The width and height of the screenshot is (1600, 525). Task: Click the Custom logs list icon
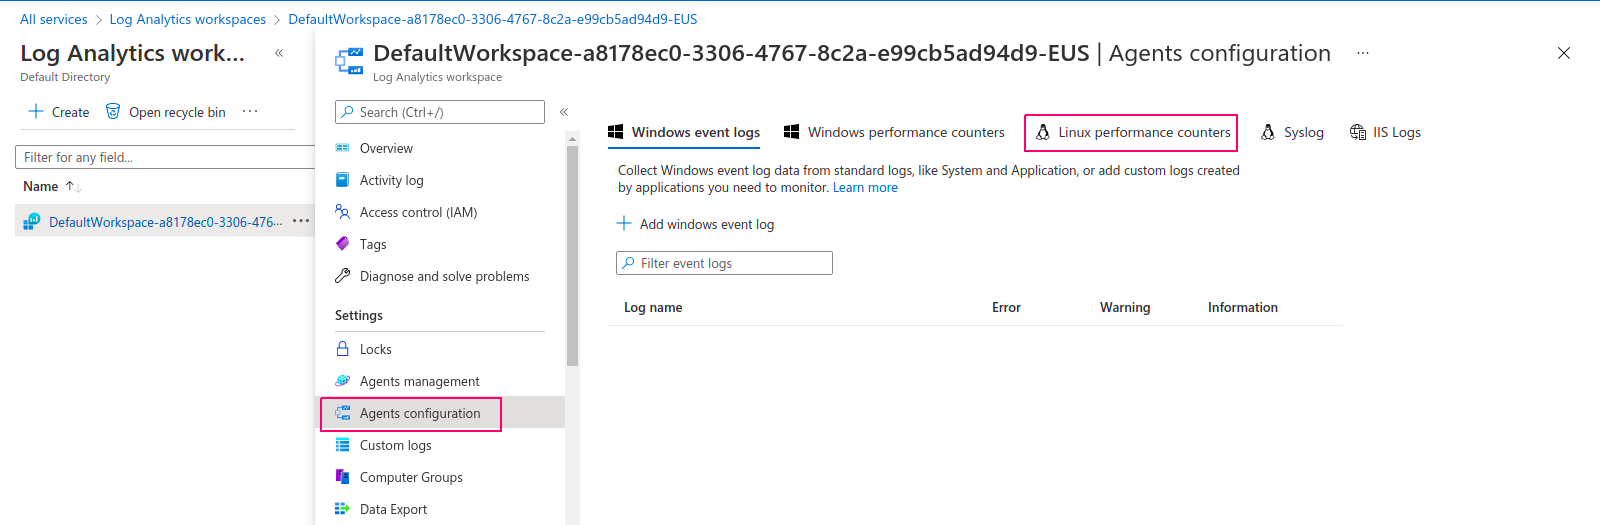click(342, 445)
